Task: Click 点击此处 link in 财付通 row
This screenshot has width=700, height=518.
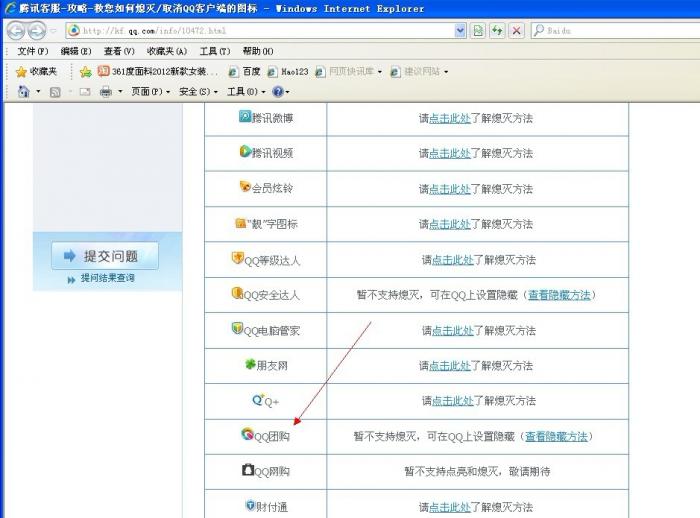Action: (450, 507)
